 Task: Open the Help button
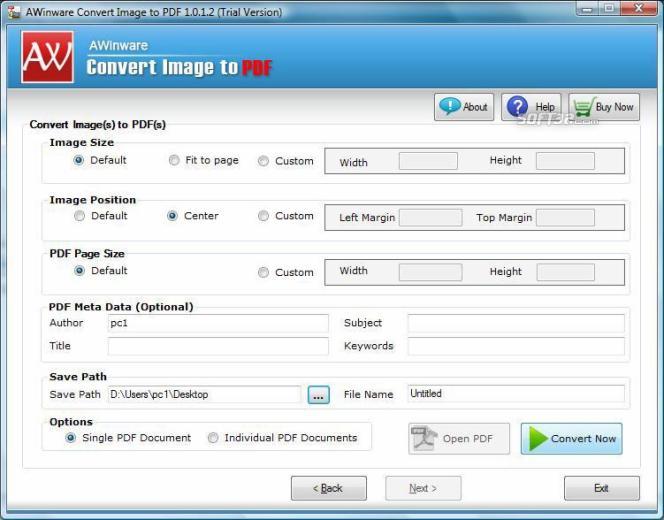tap(531, 107)
